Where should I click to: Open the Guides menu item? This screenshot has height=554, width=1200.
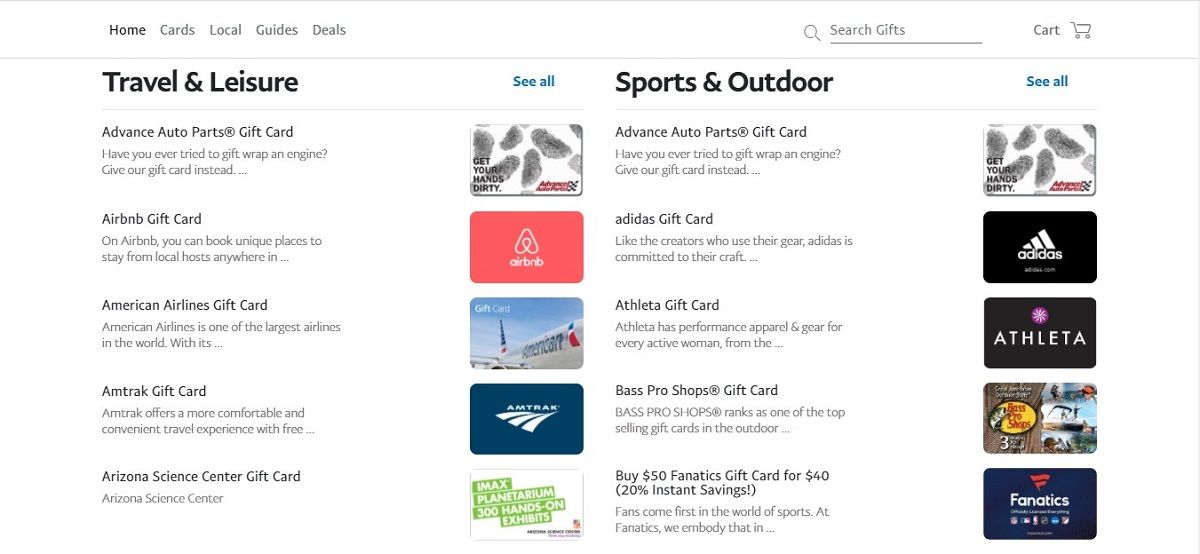pyautogui.click(x=277, y=30)
